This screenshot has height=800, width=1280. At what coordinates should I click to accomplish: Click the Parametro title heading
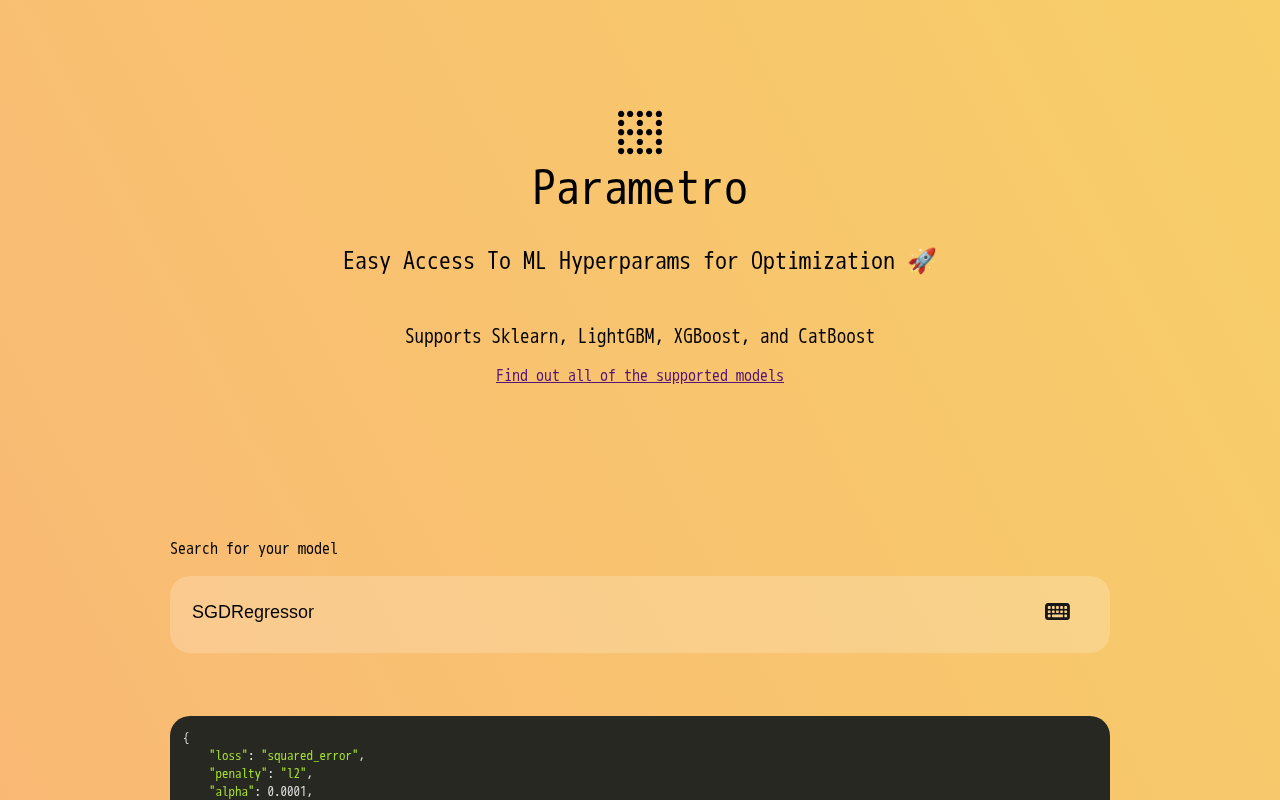(640, 188)
